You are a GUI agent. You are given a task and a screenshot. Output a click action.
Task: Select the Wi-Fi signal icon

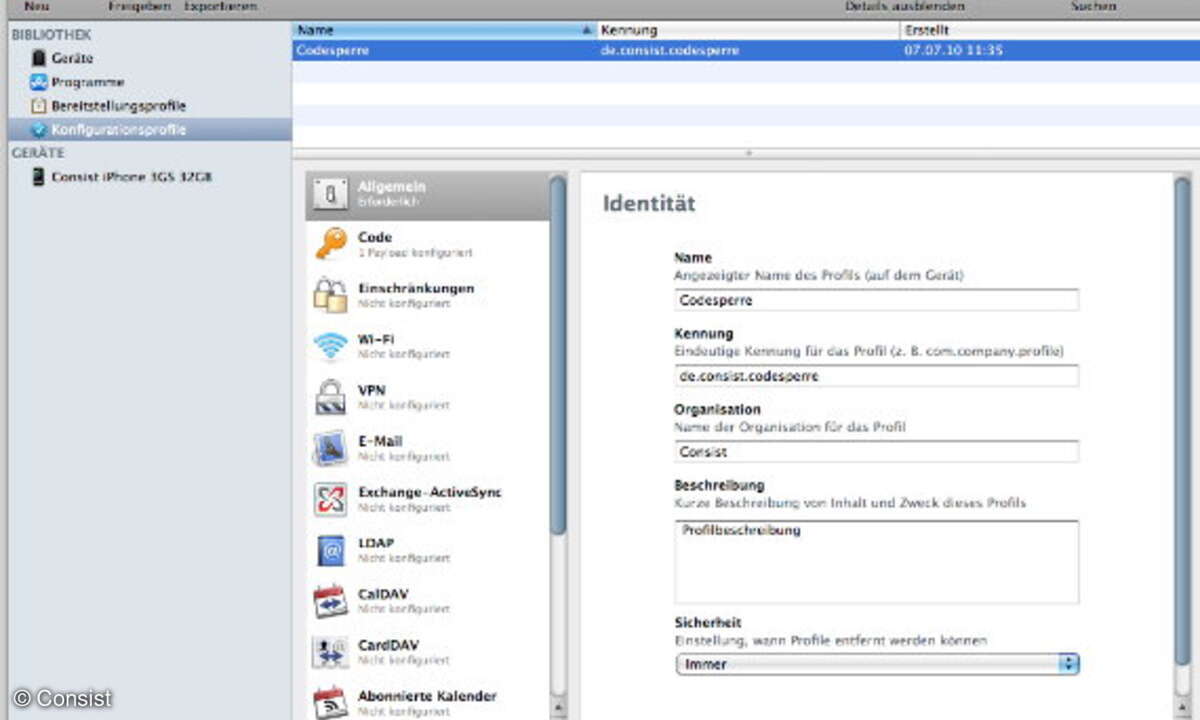(330, 347)
